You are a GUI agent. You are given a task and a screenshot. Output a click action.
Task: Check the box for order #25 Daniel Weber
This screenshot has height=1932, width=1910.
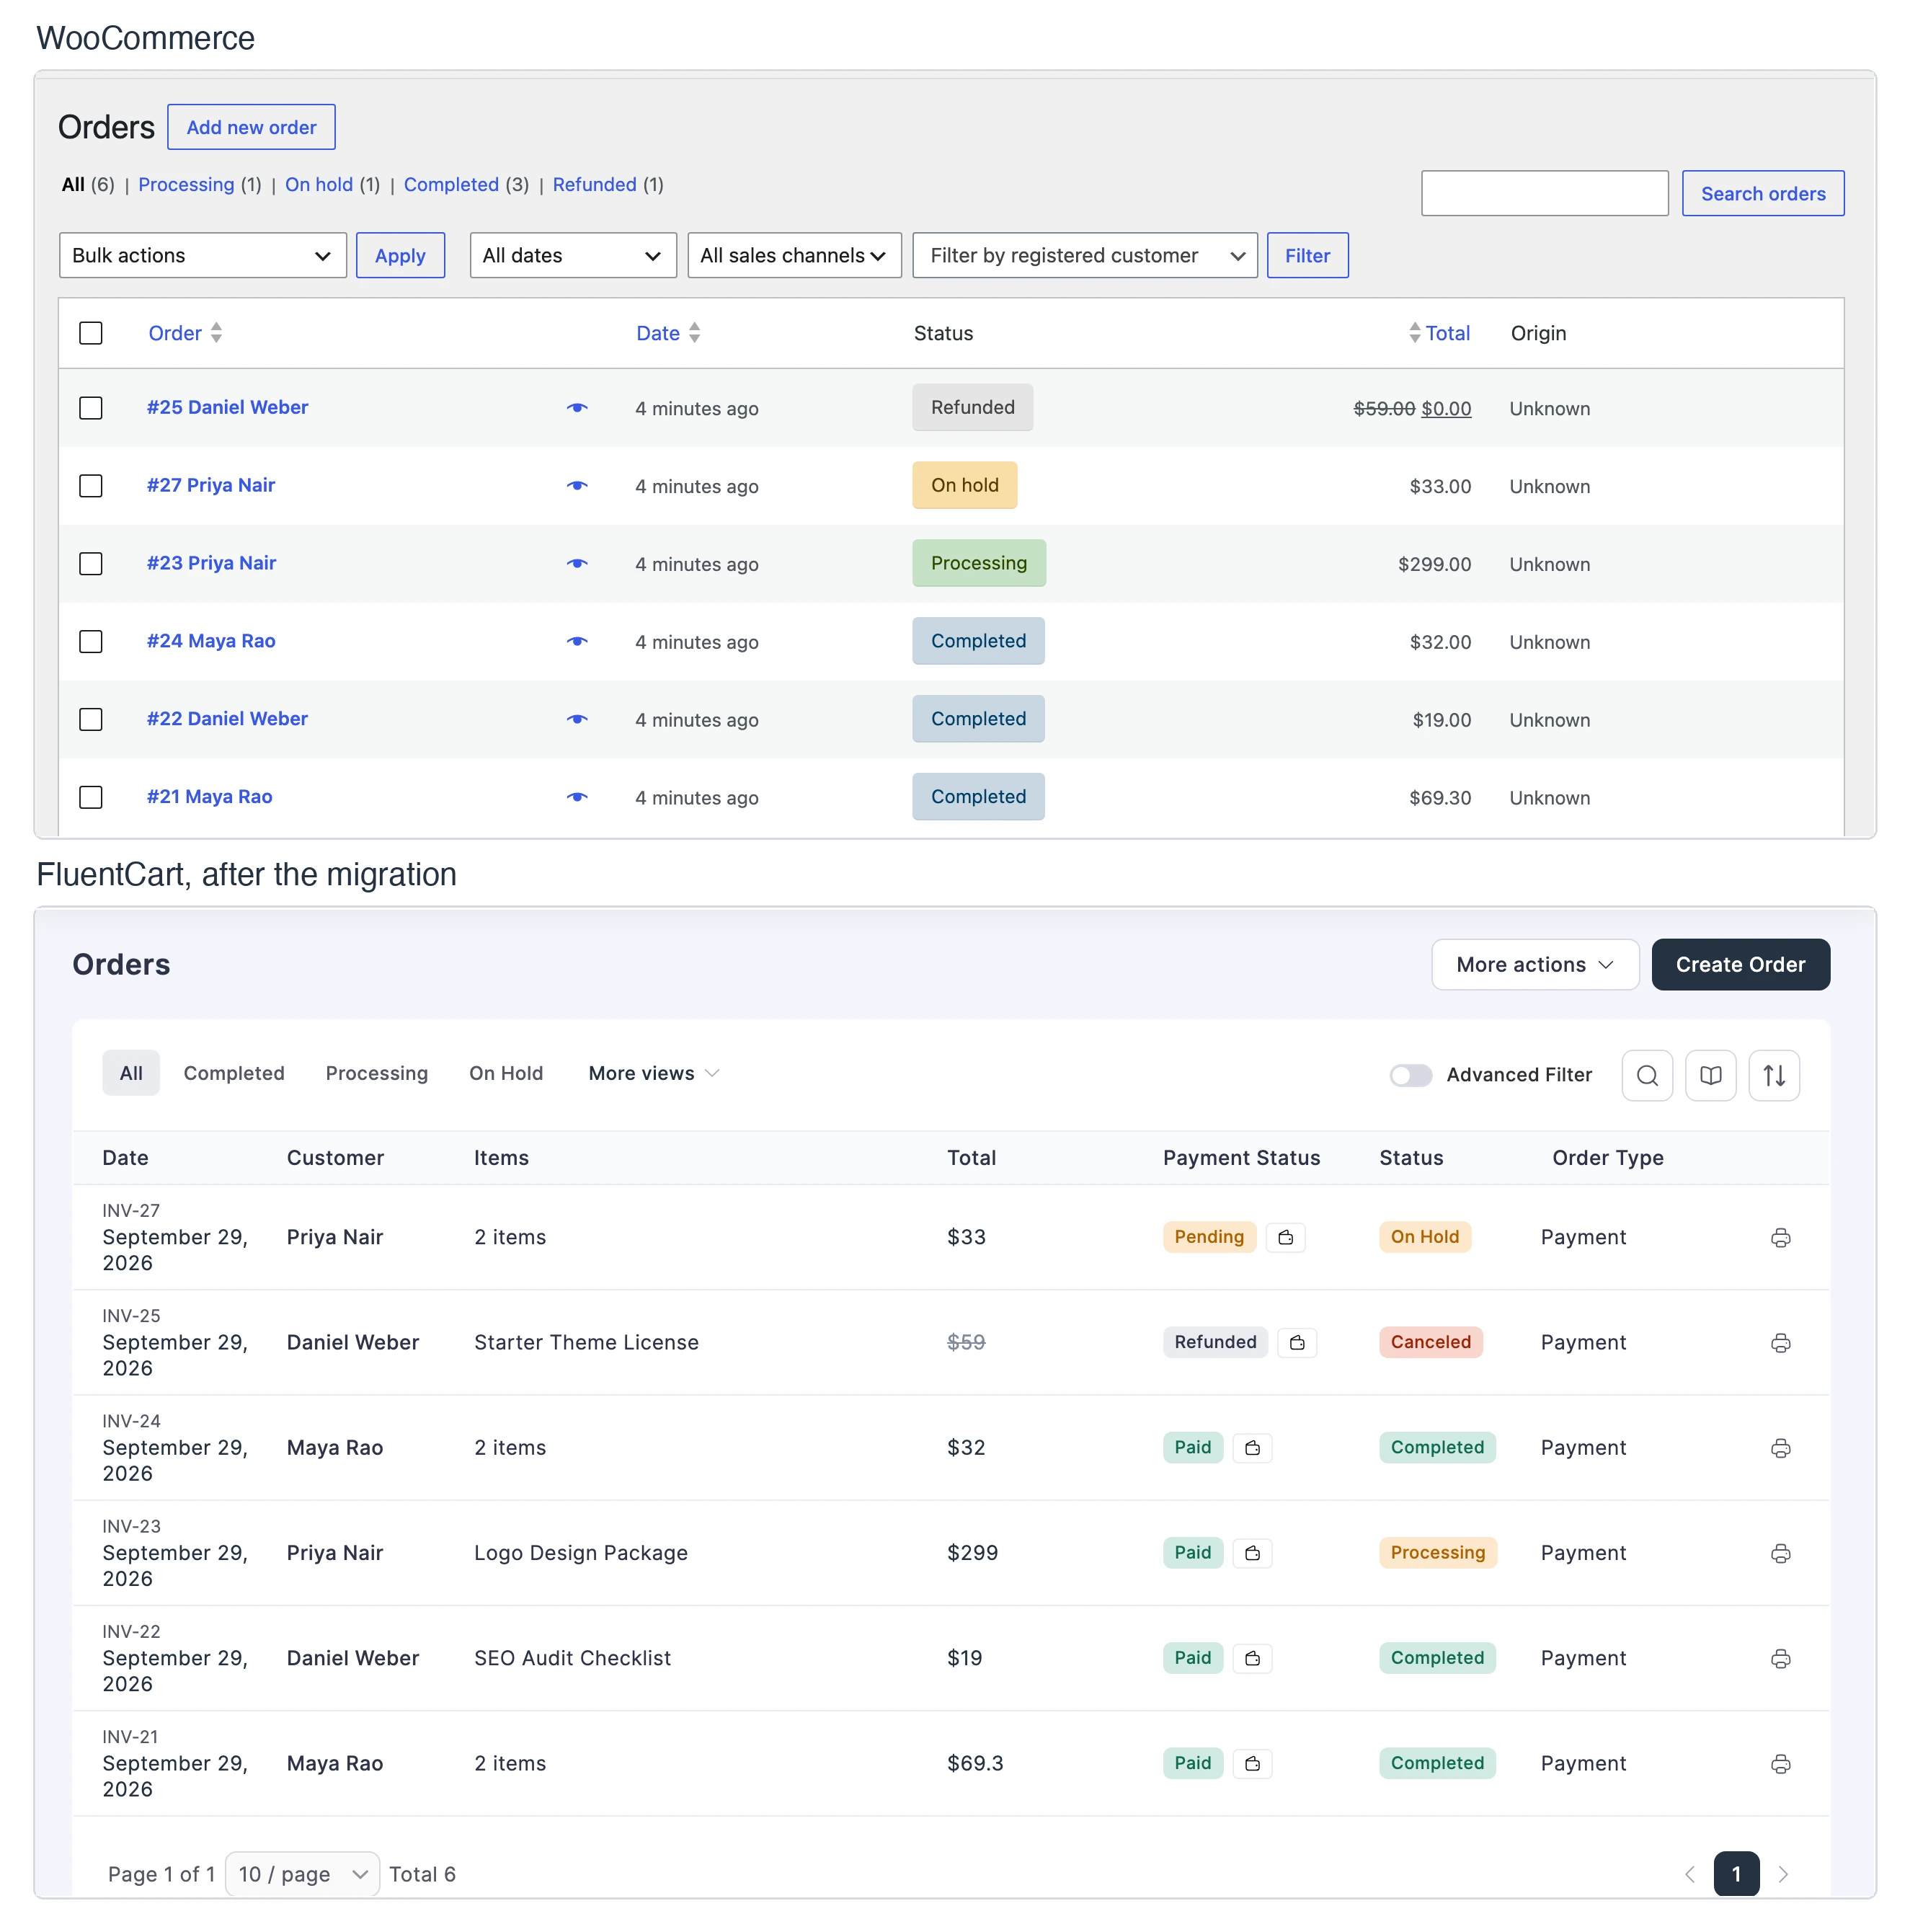[x=91, y=408]
